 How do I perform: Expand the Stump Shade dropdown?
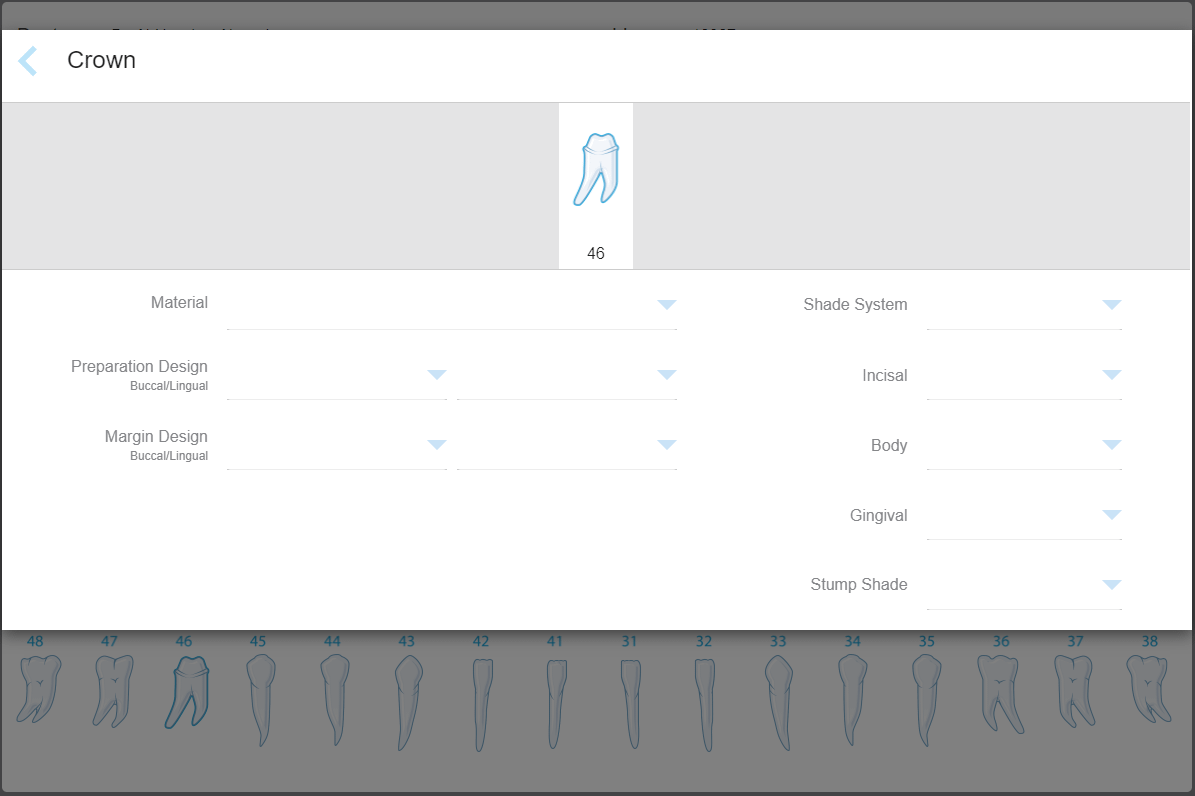coord(1024,585)
